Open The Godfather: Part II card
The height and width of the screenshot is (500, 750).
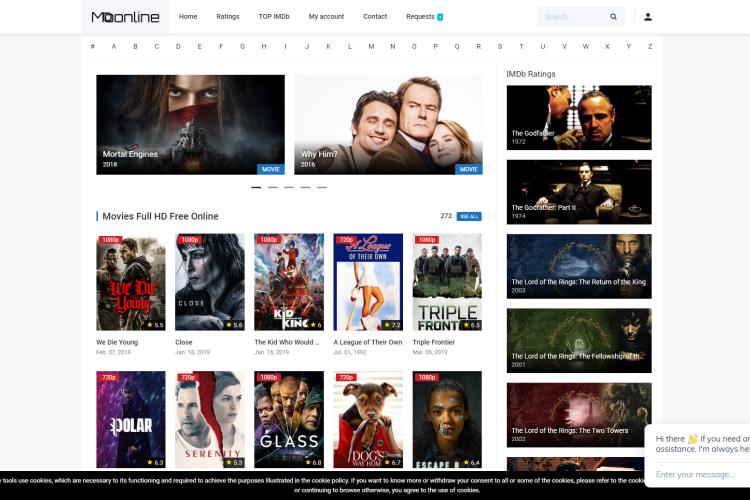[579, 192]
